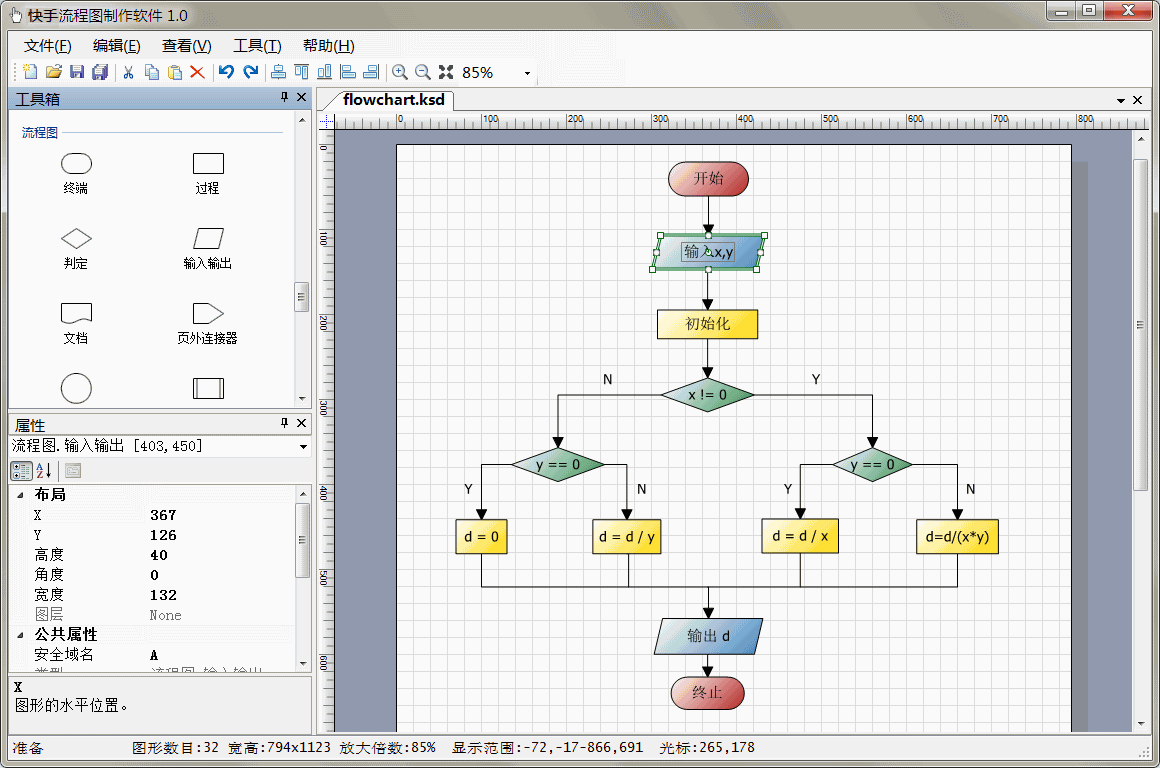Select the x != 0 decision diamond

[707, 395]
